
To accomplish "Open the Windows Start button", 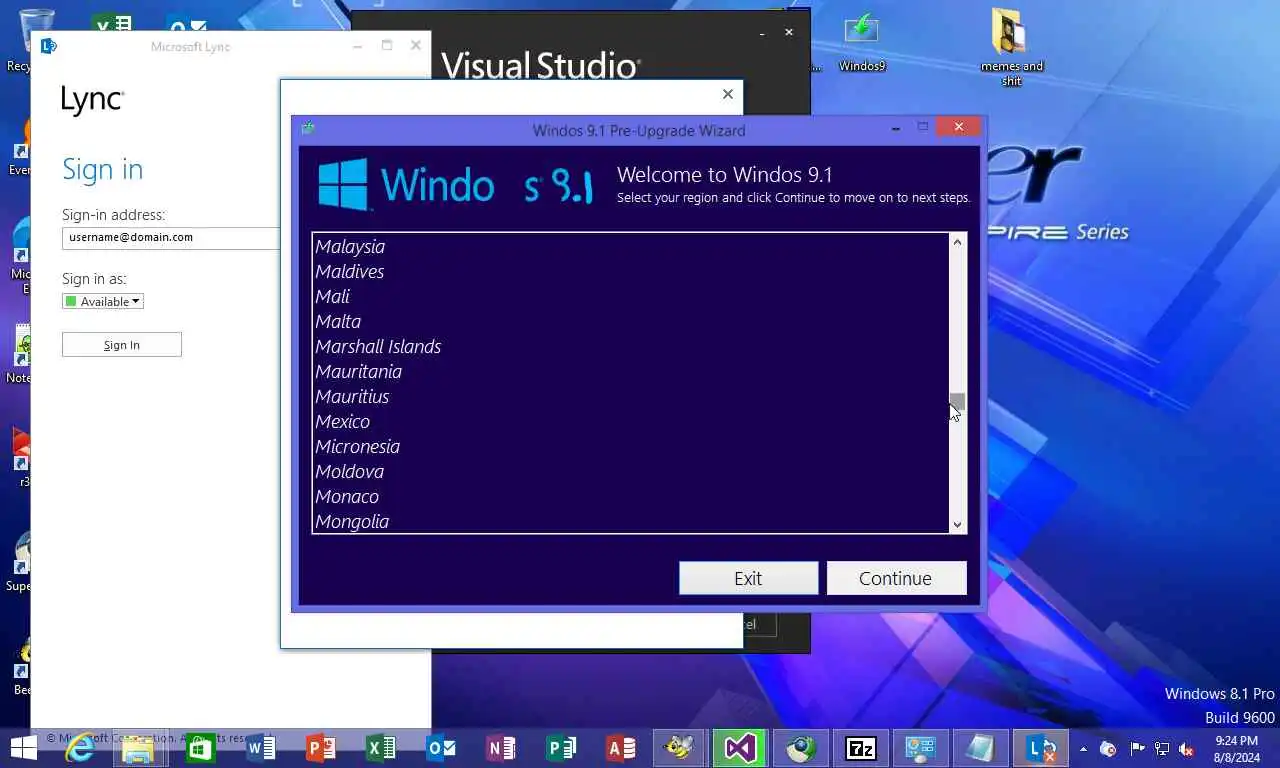I will [22, 747].
